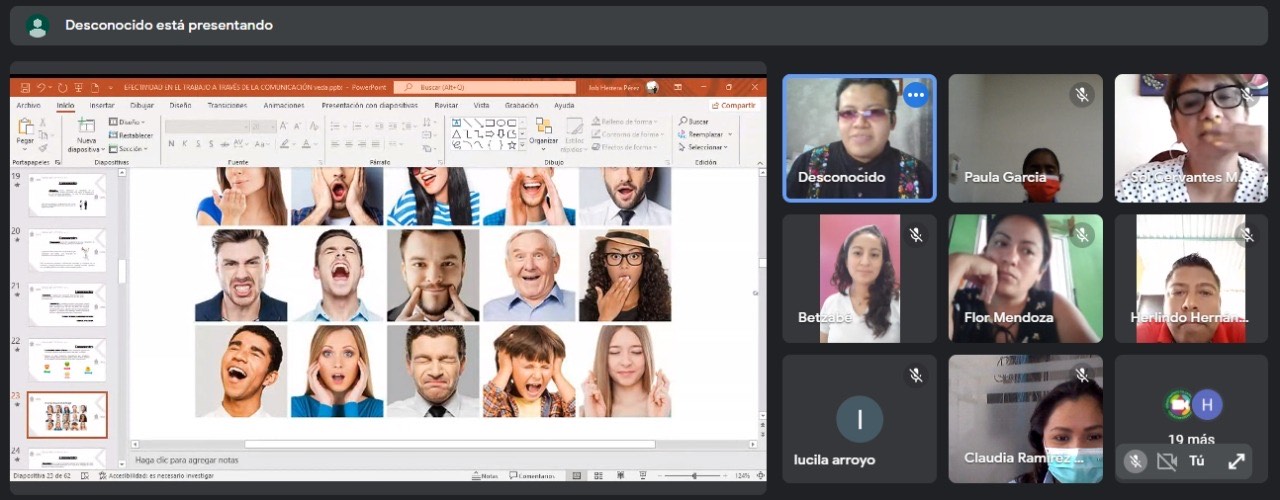Open the Transiciones ribbon tab
This screenshot has width=1280, height=500.
tap(227, 105)
